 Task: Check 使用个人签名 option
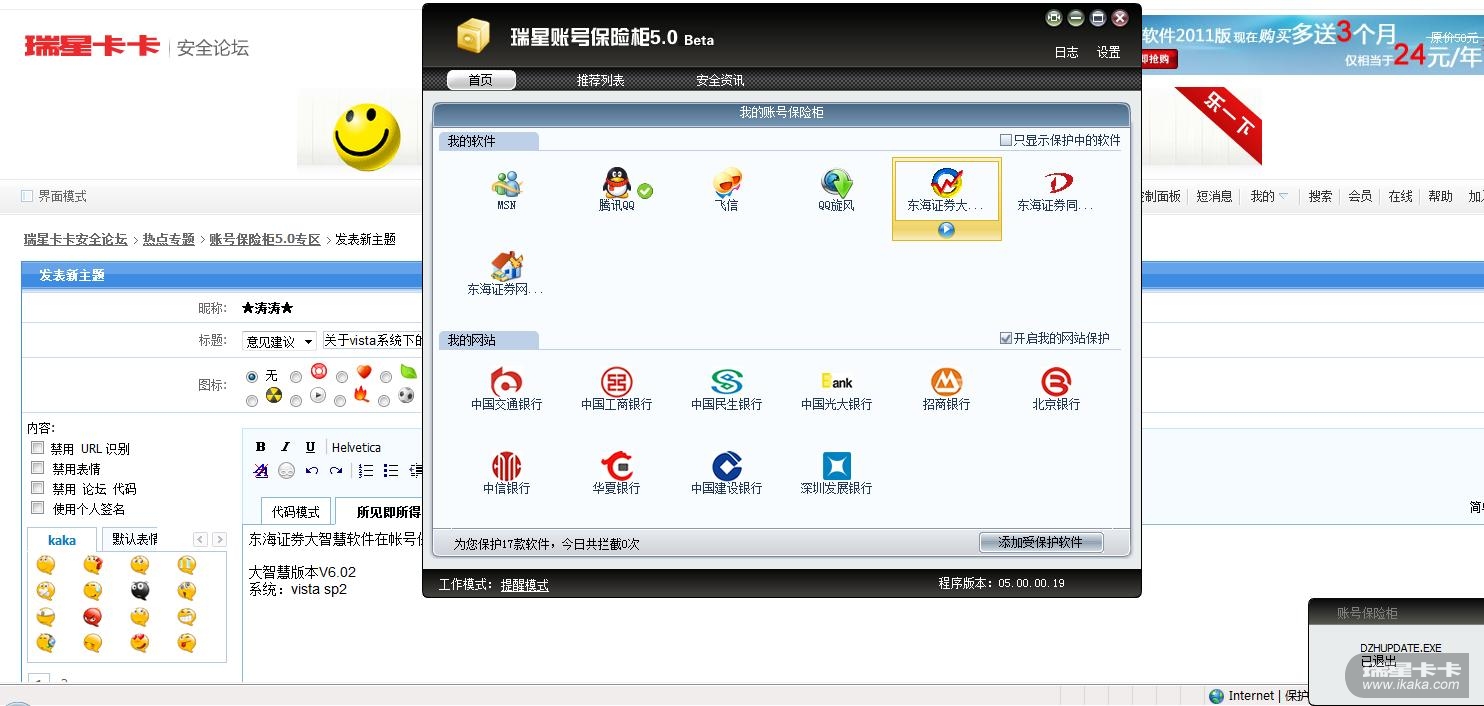pos(37,508)
